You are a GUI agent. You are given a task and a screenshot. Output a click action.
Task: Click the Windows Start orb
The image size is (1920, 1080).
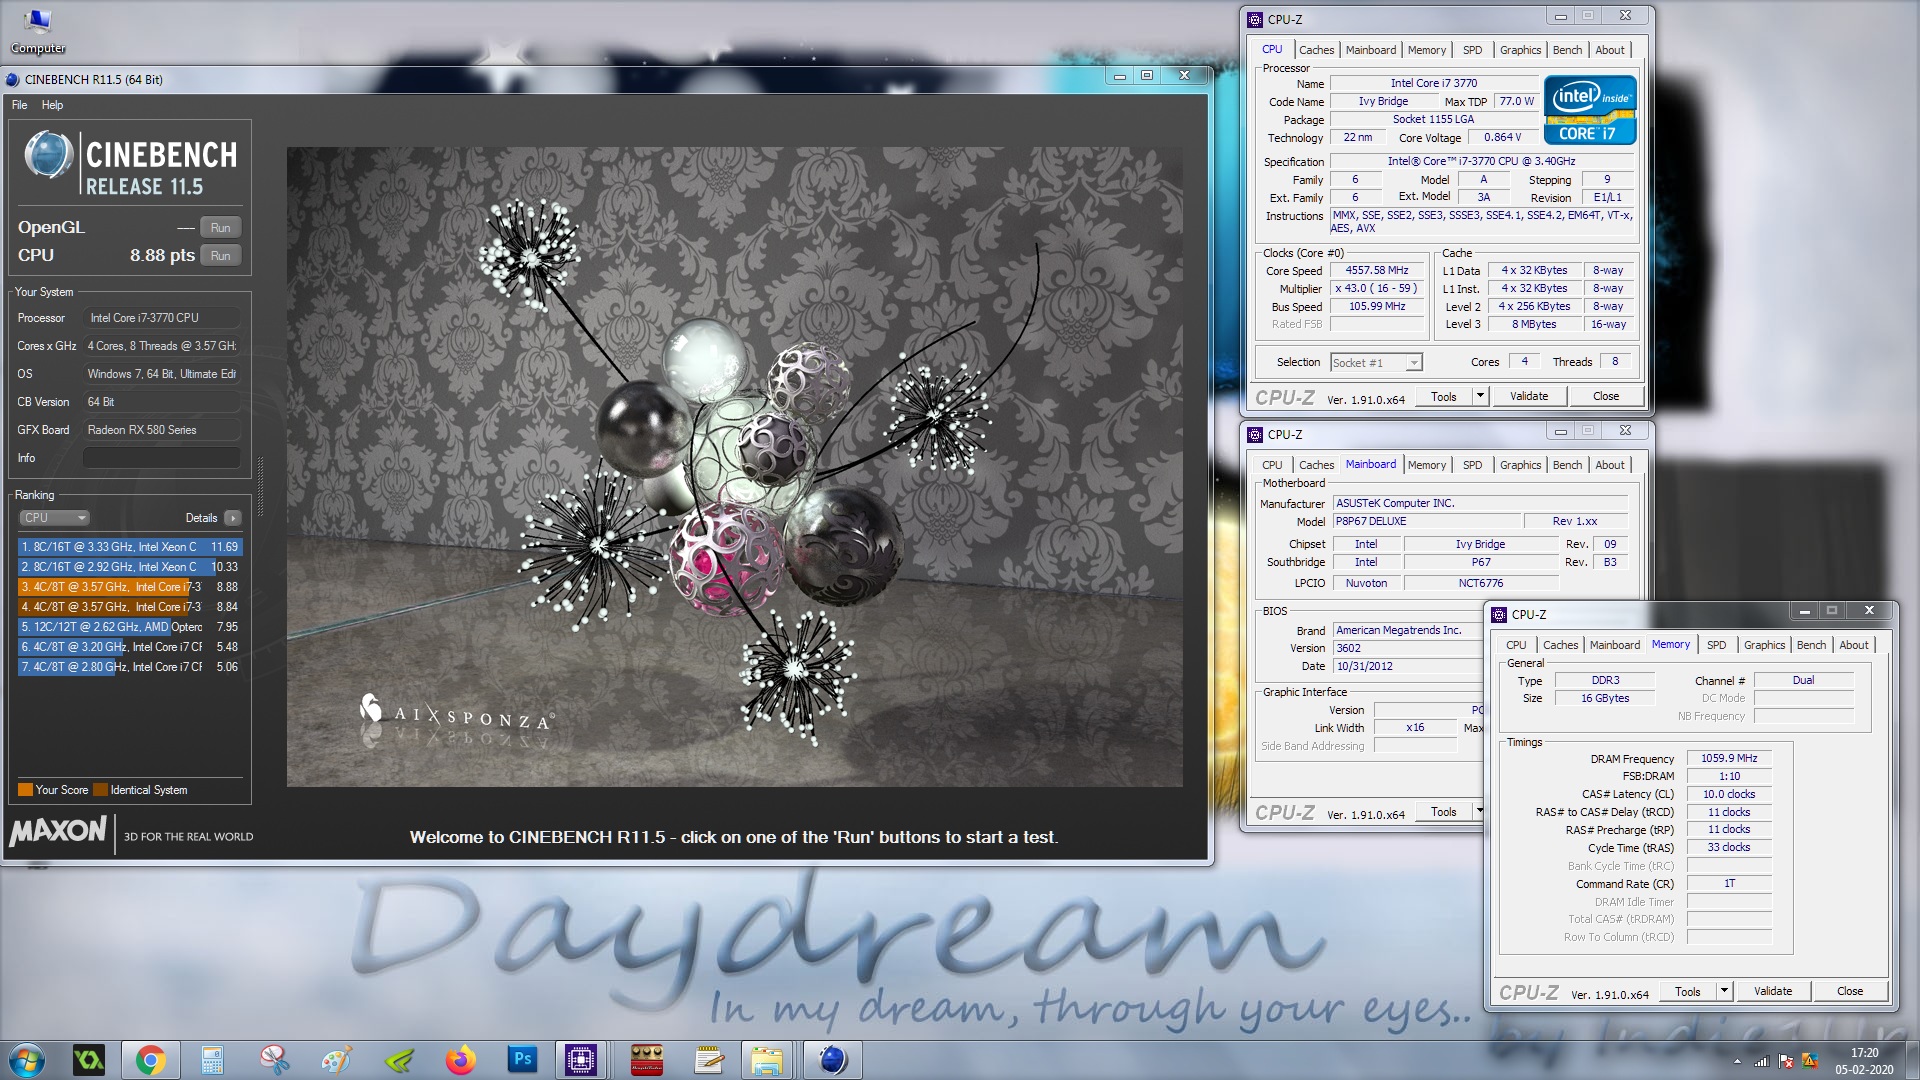[x=27, y=1060]
